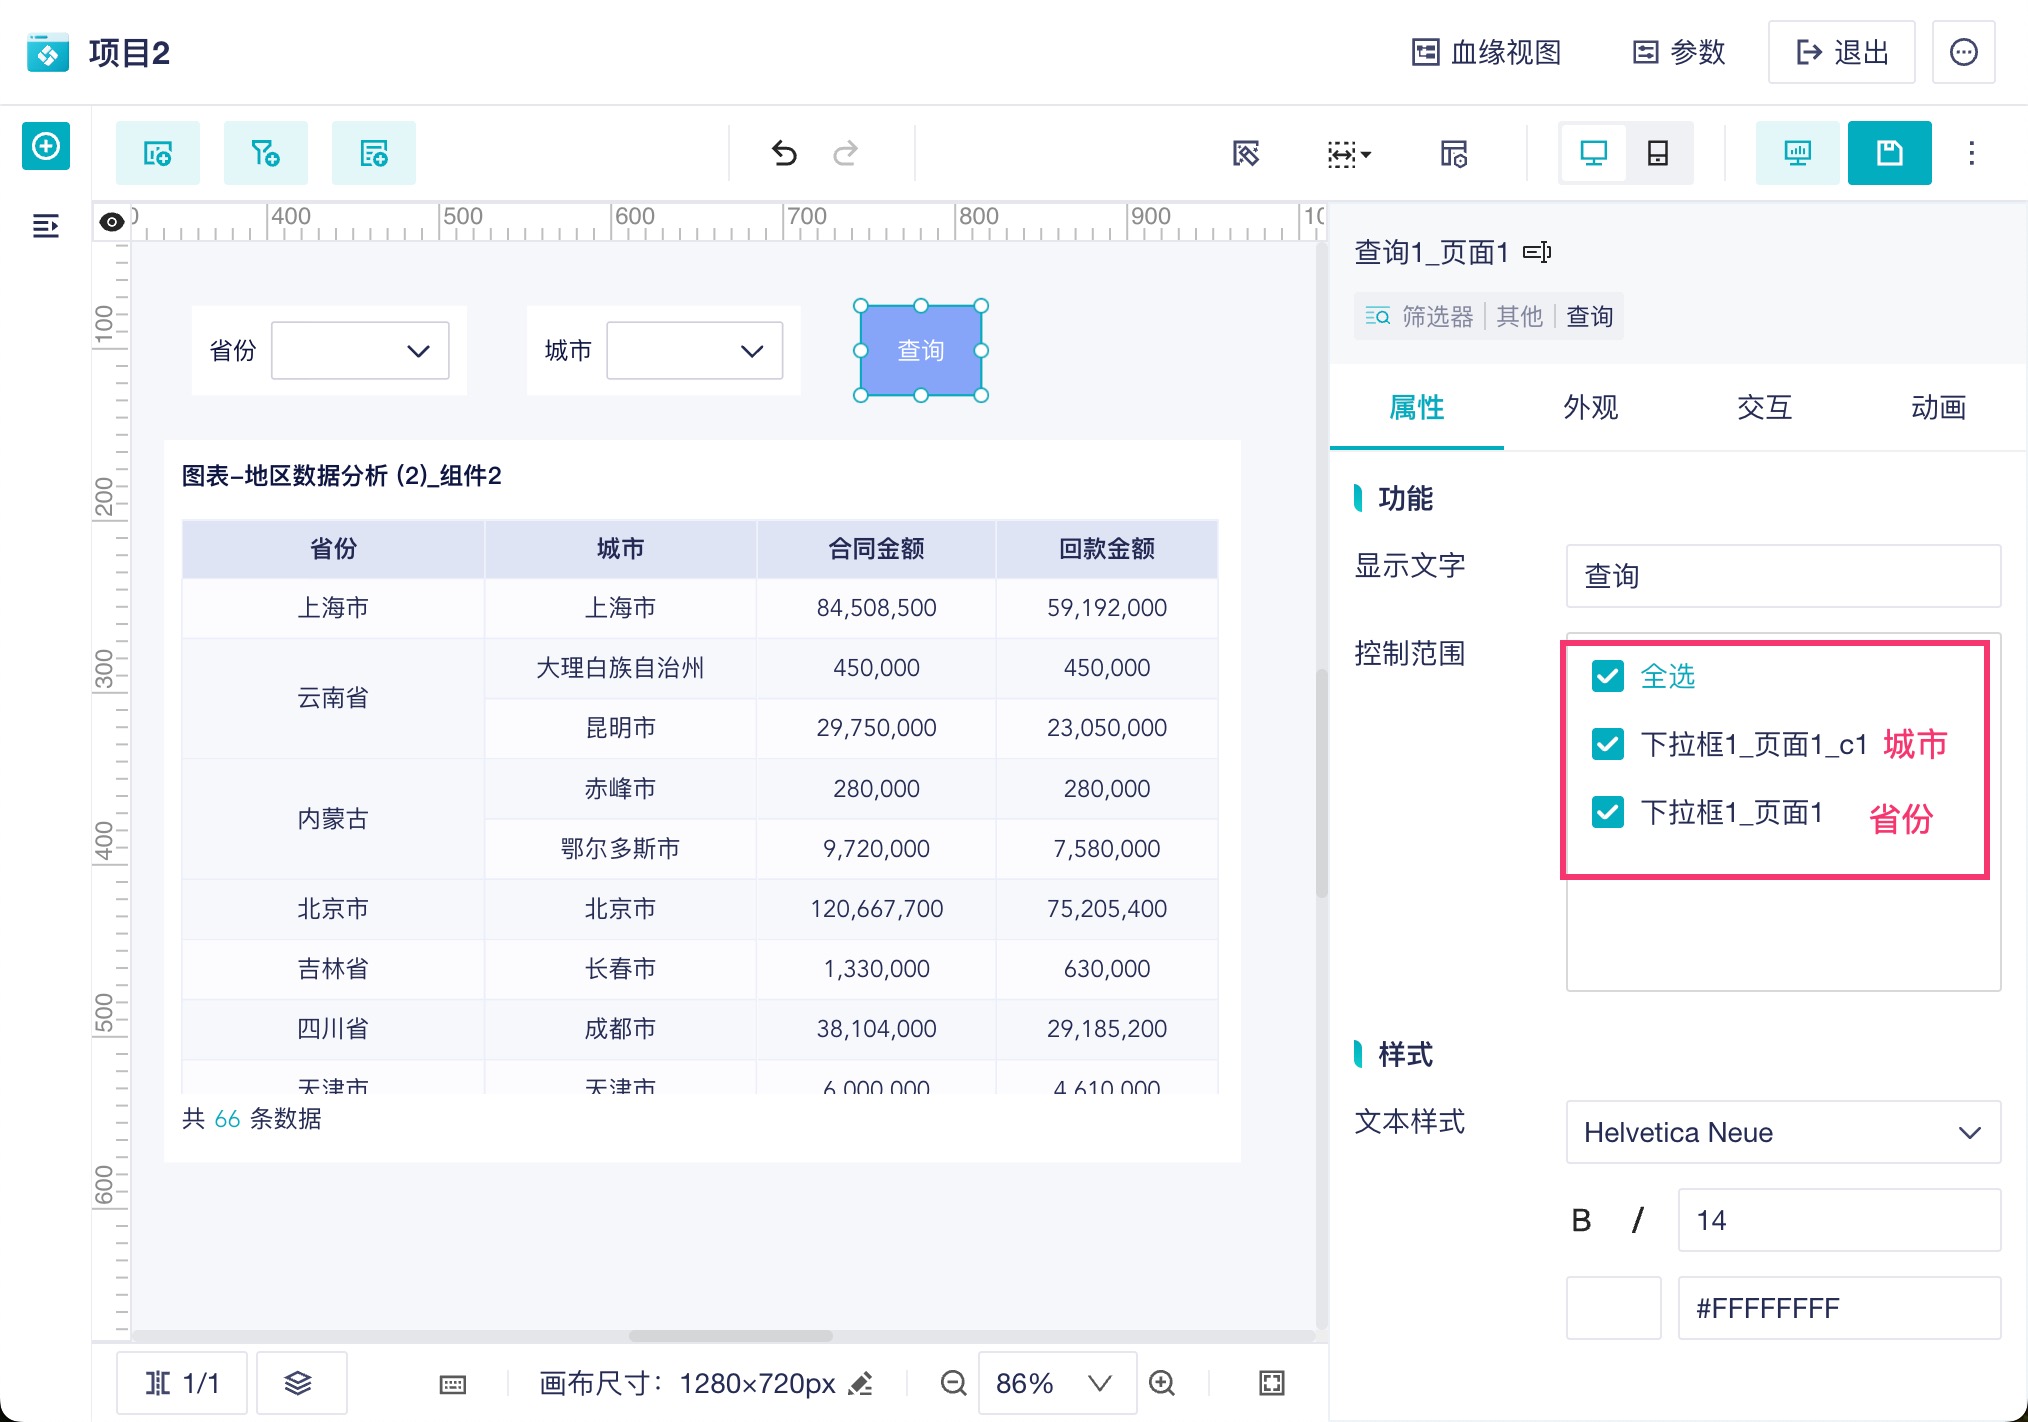The image size is (2028, 1422).
Task: Click the zoom in magnifier
Action: 1162,1383
